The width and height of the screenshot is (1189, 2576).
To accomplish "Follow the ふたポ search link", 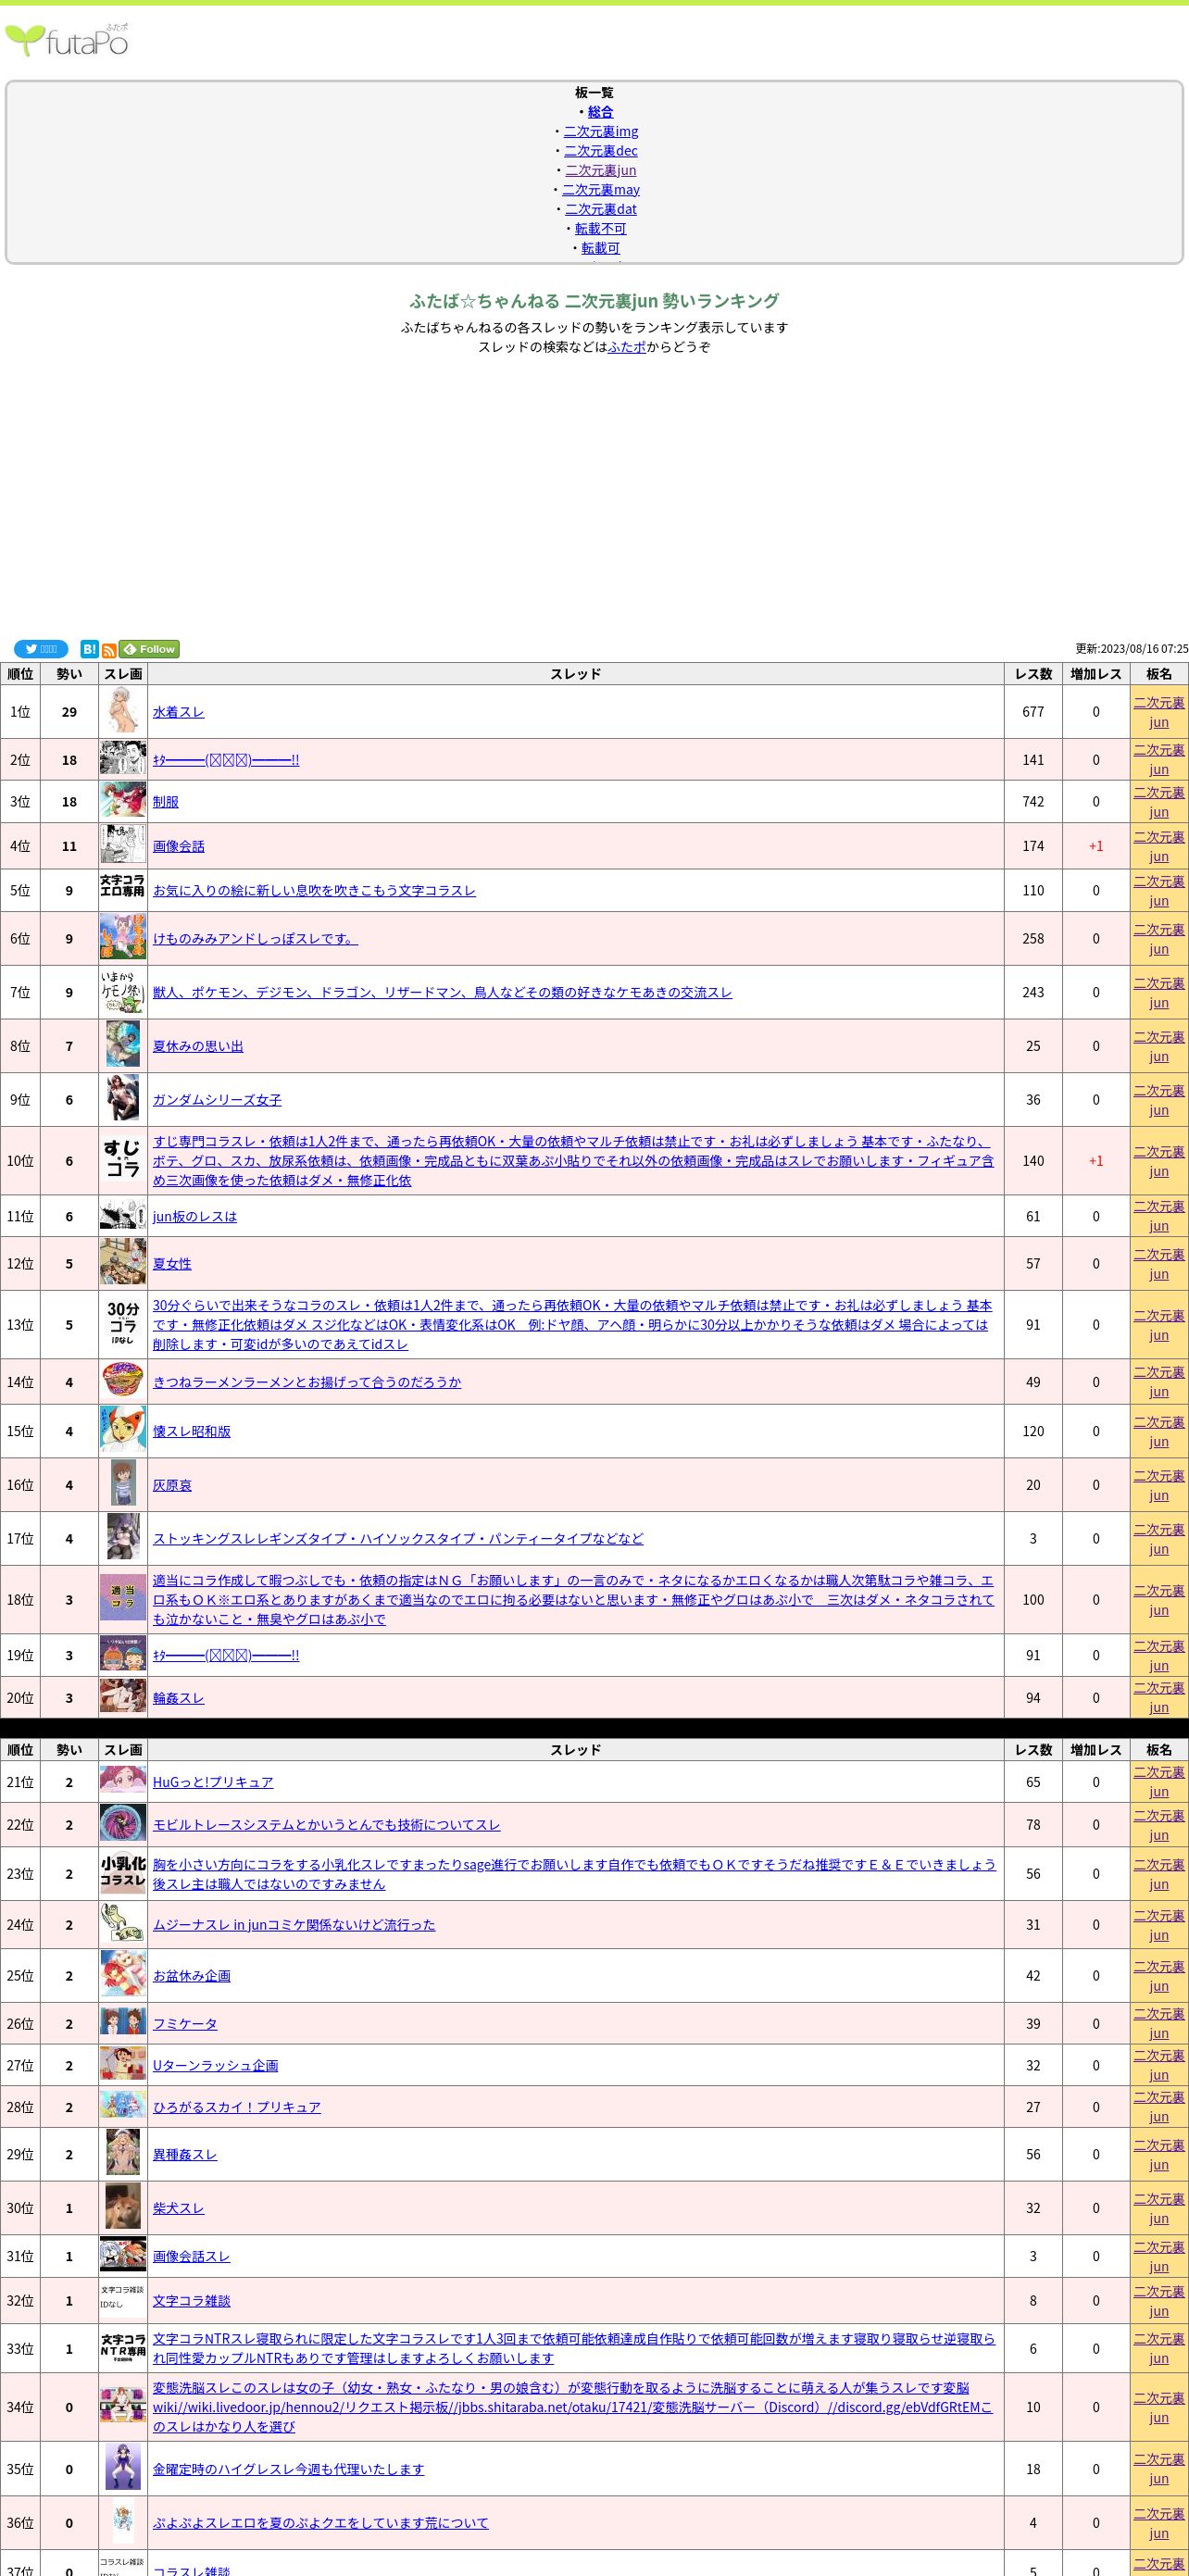I will click(x=627, y=347).
